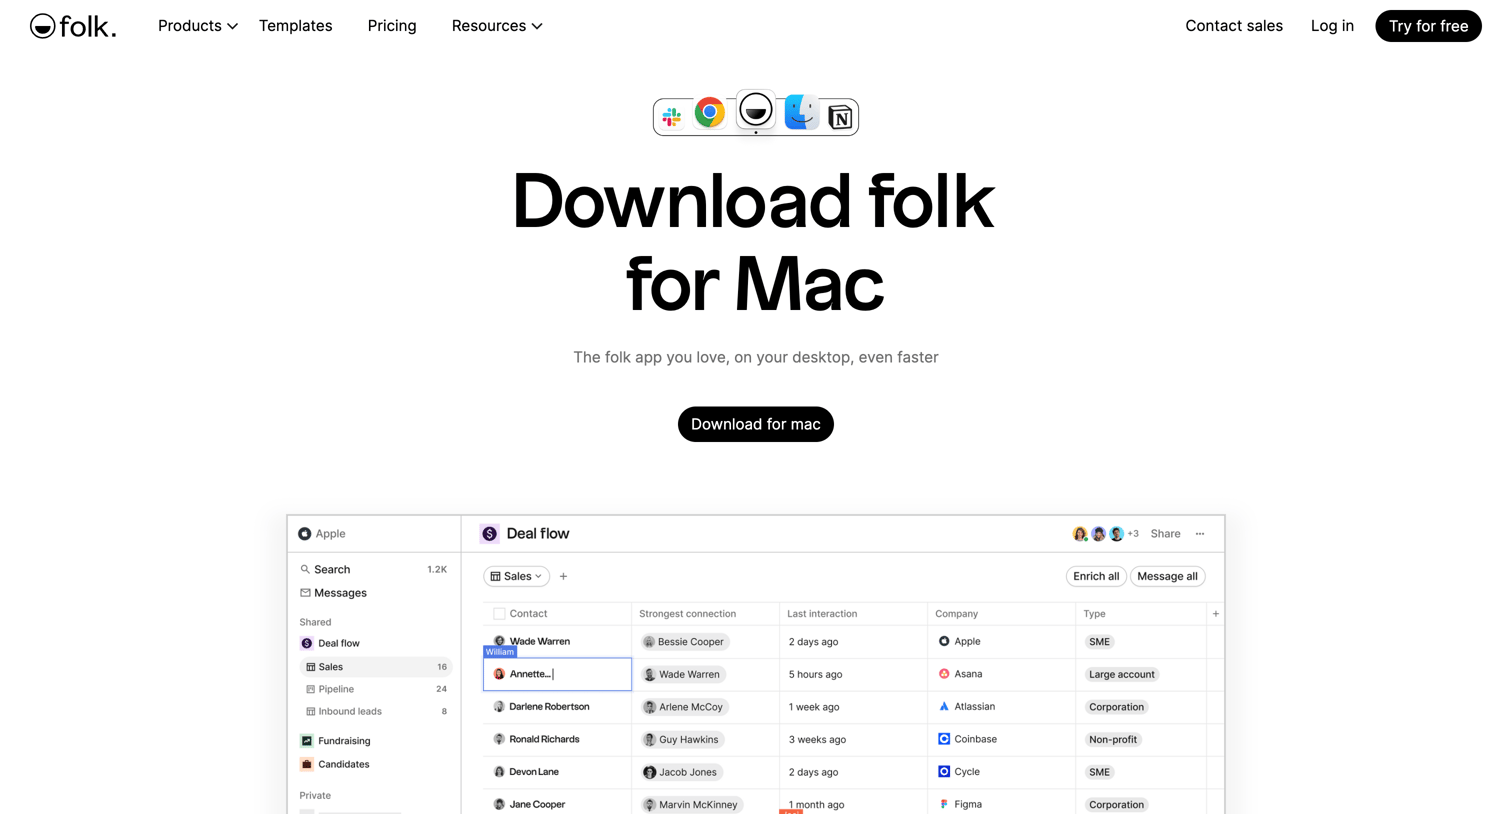Click the Enrich all button
The image size is (1512, 814).
pyautogui.click(x=1096, y=577)
